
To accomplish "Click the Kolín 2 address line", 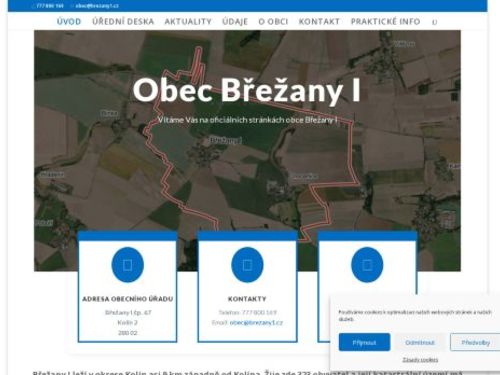I will (x=128, y=323).
